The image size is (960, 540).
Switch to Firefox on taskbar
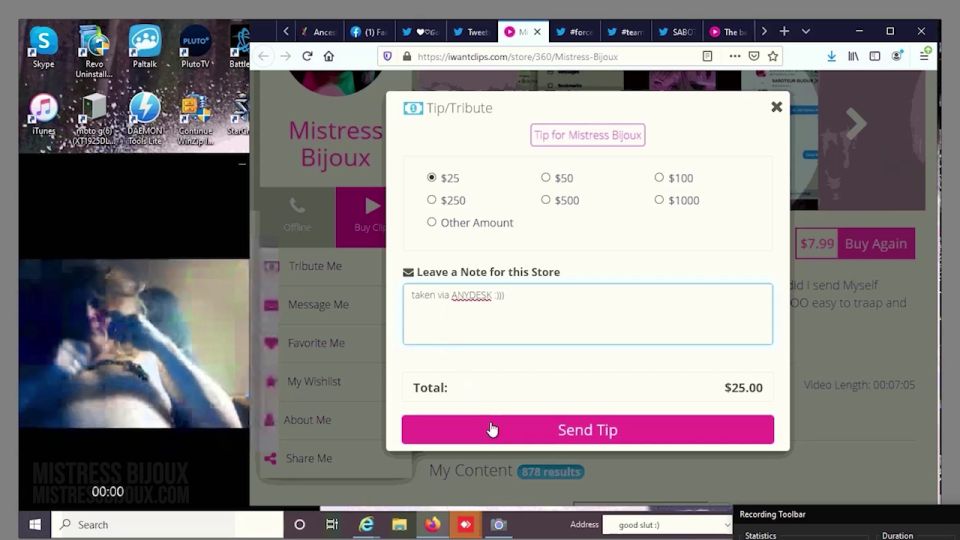[433, 525]
